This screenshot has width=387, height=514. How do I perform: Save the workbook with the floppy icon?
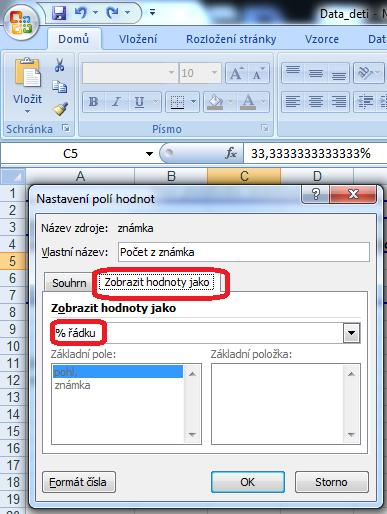pos(59,13)
